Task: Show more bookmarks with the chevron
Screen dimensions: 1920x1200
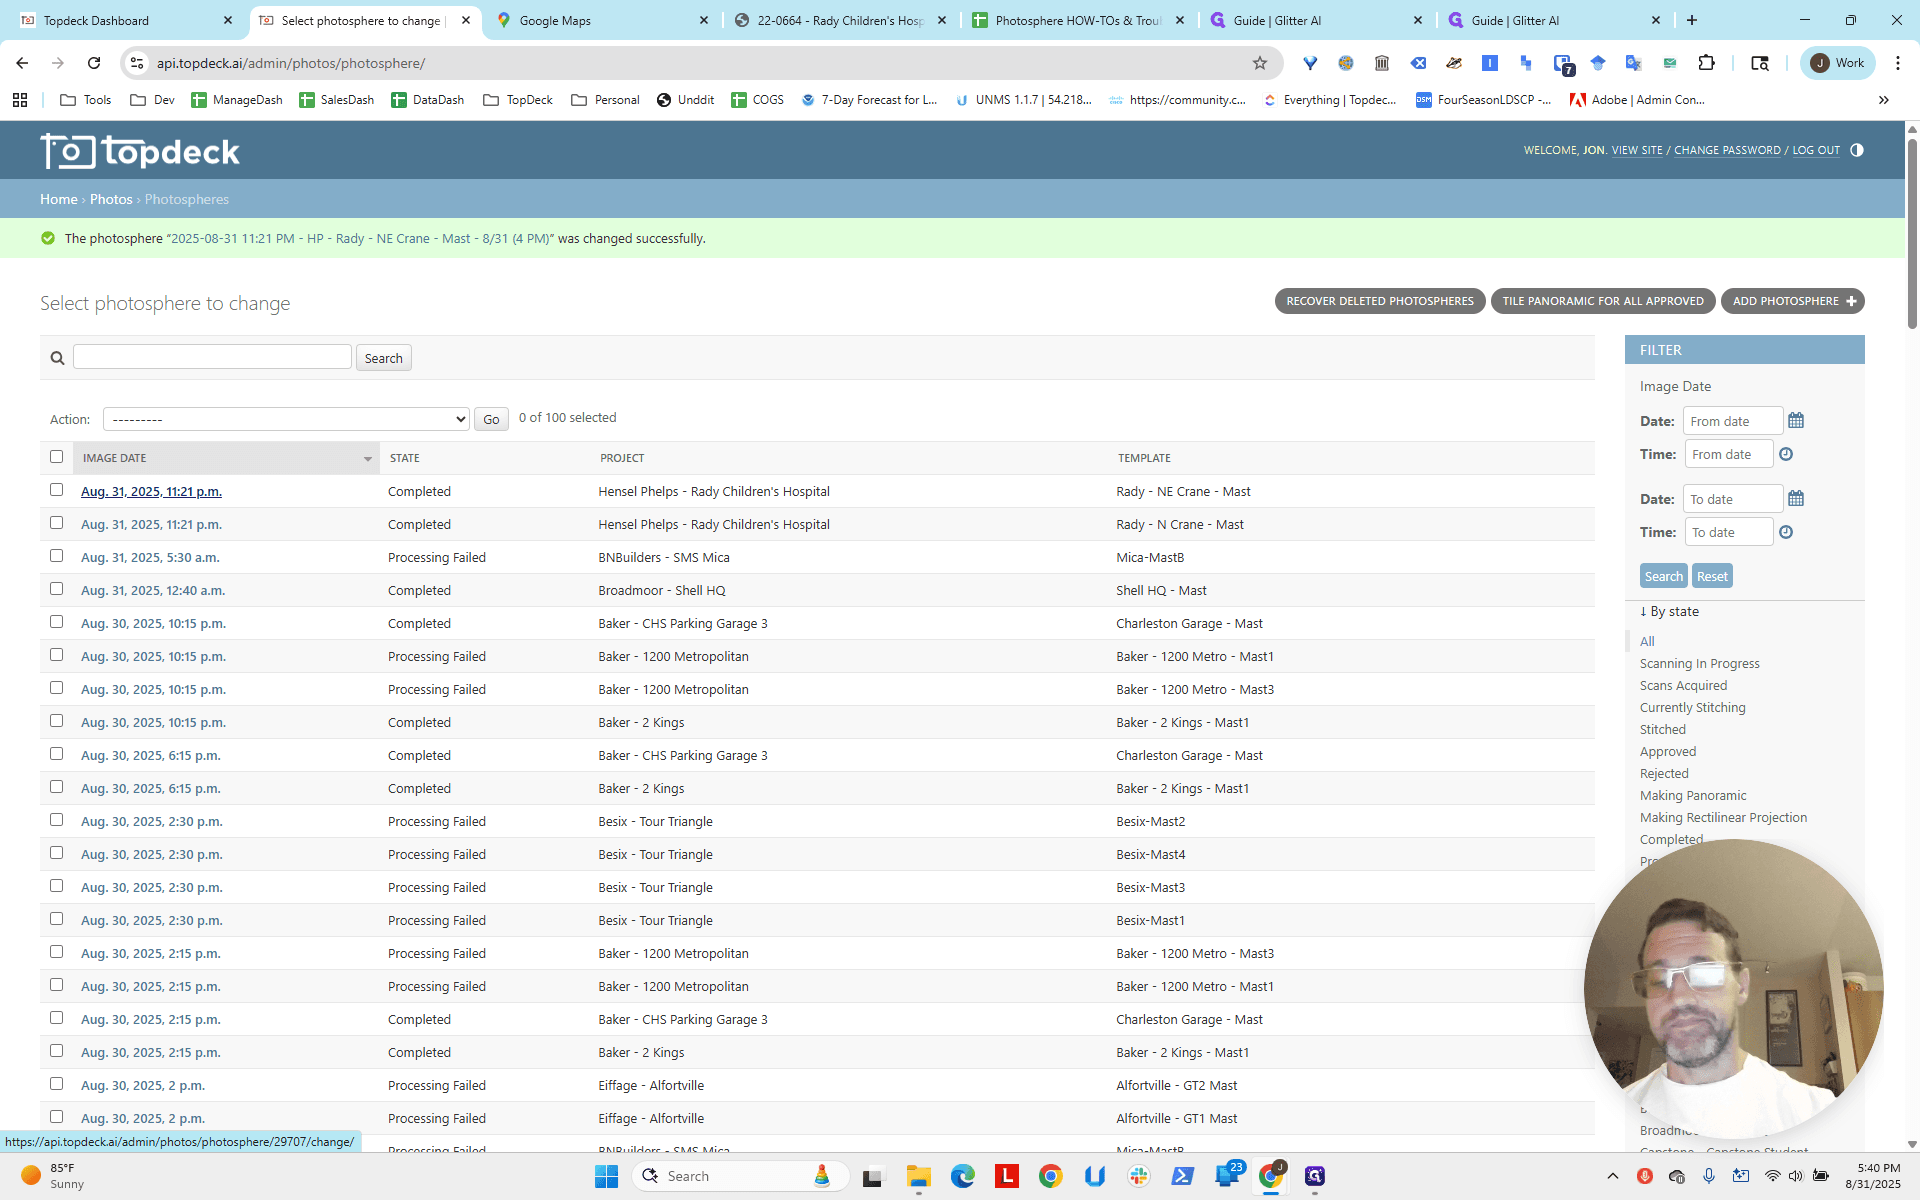Action: [1884, 100]
